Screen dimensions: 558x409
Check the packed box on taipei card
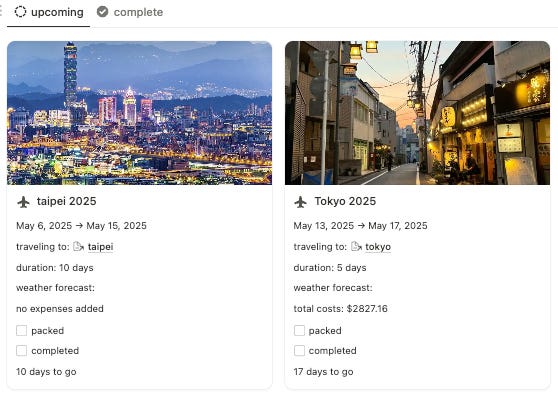(x=21, y=331)
